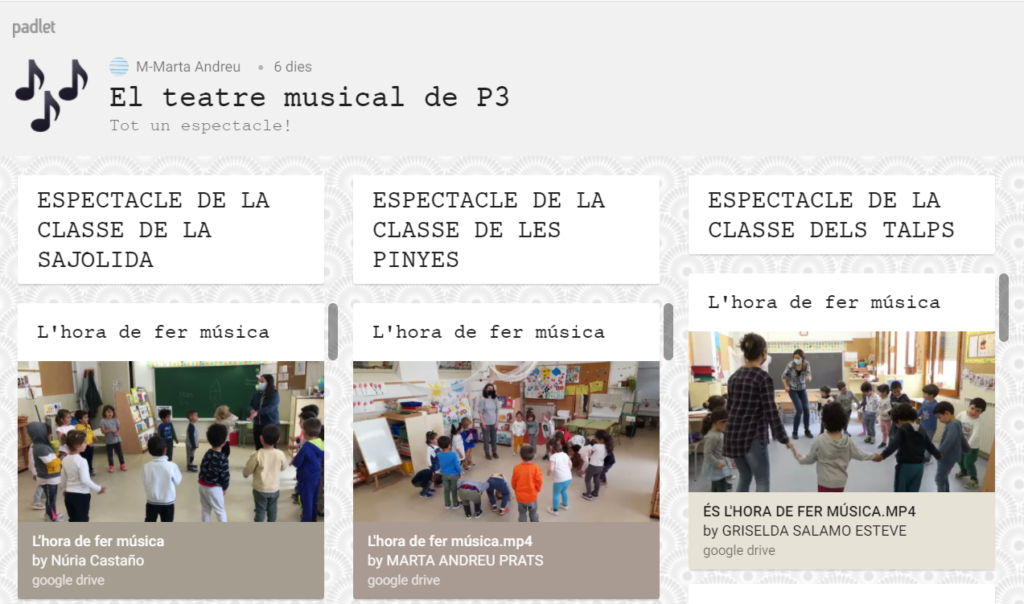This screenshot has height=604, width=1024.
Task: Click the Pinyes class column header
Action: coord(505,230)
